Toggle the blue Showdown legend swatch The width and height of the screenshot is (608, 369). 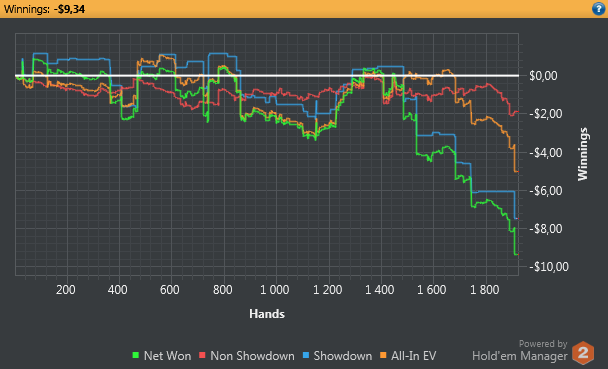tap(306, 355)
